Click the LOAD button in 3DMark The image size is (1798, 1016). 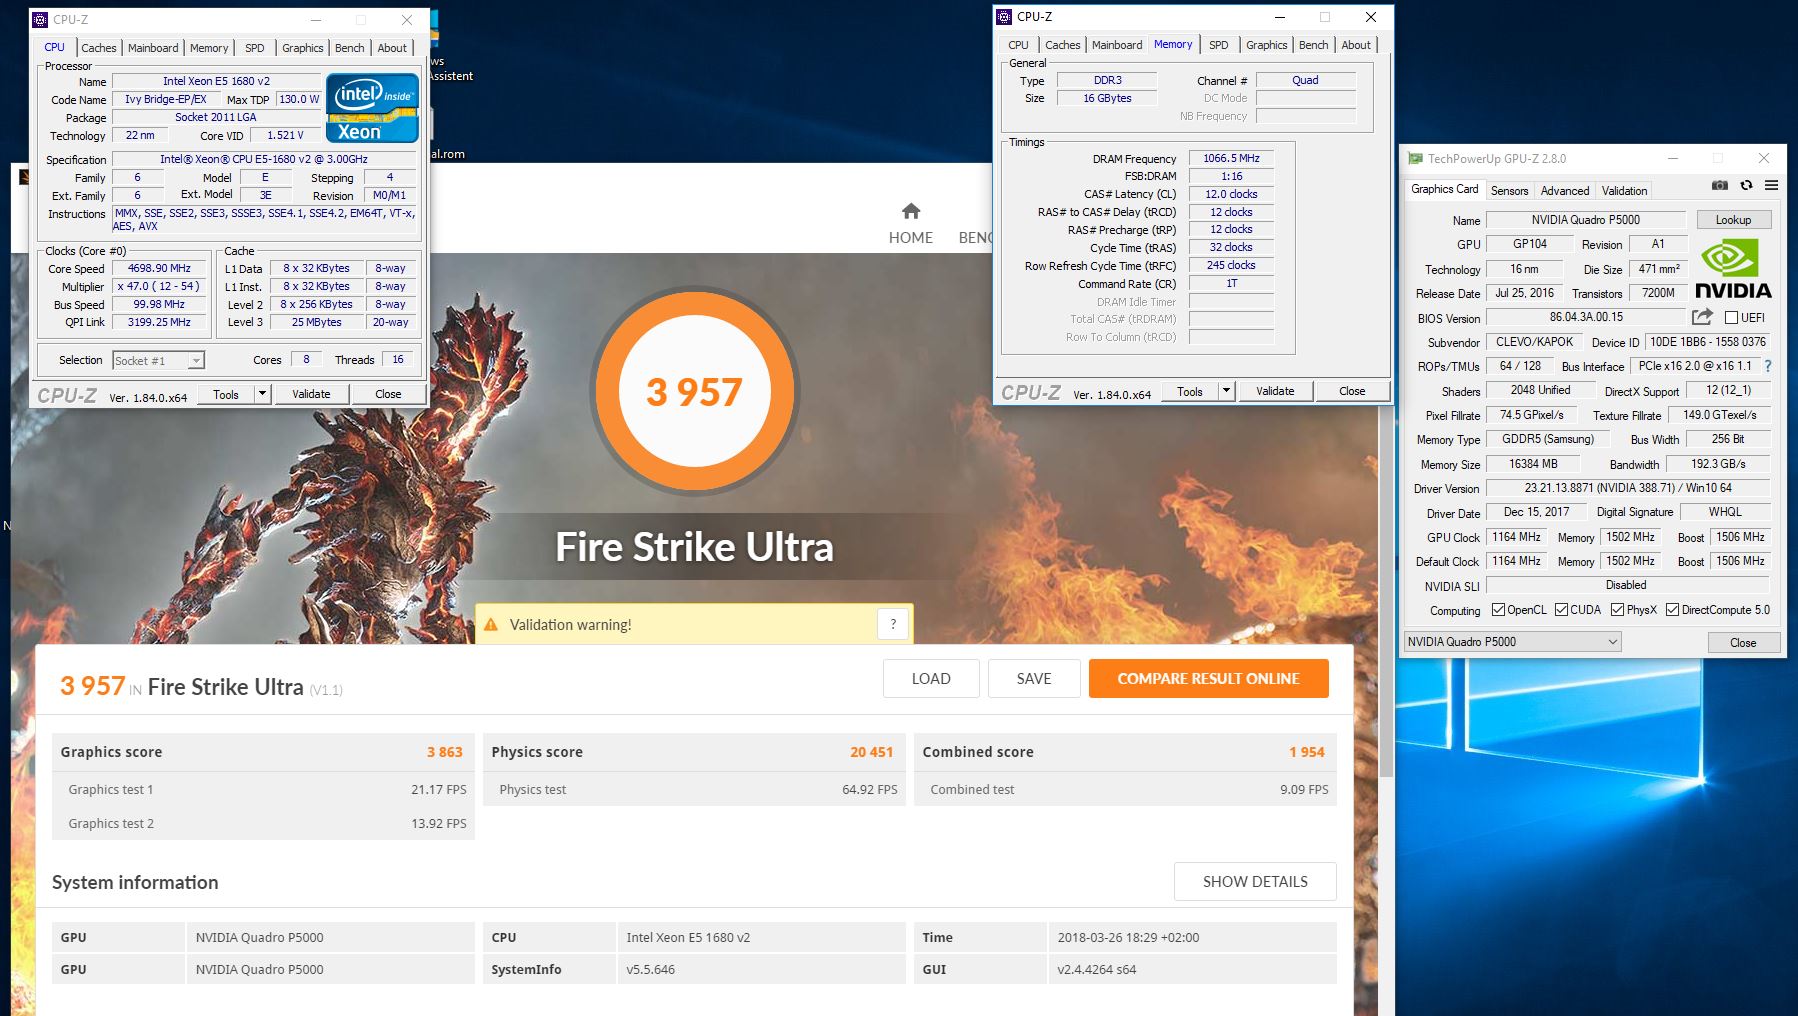coord(931,678)
